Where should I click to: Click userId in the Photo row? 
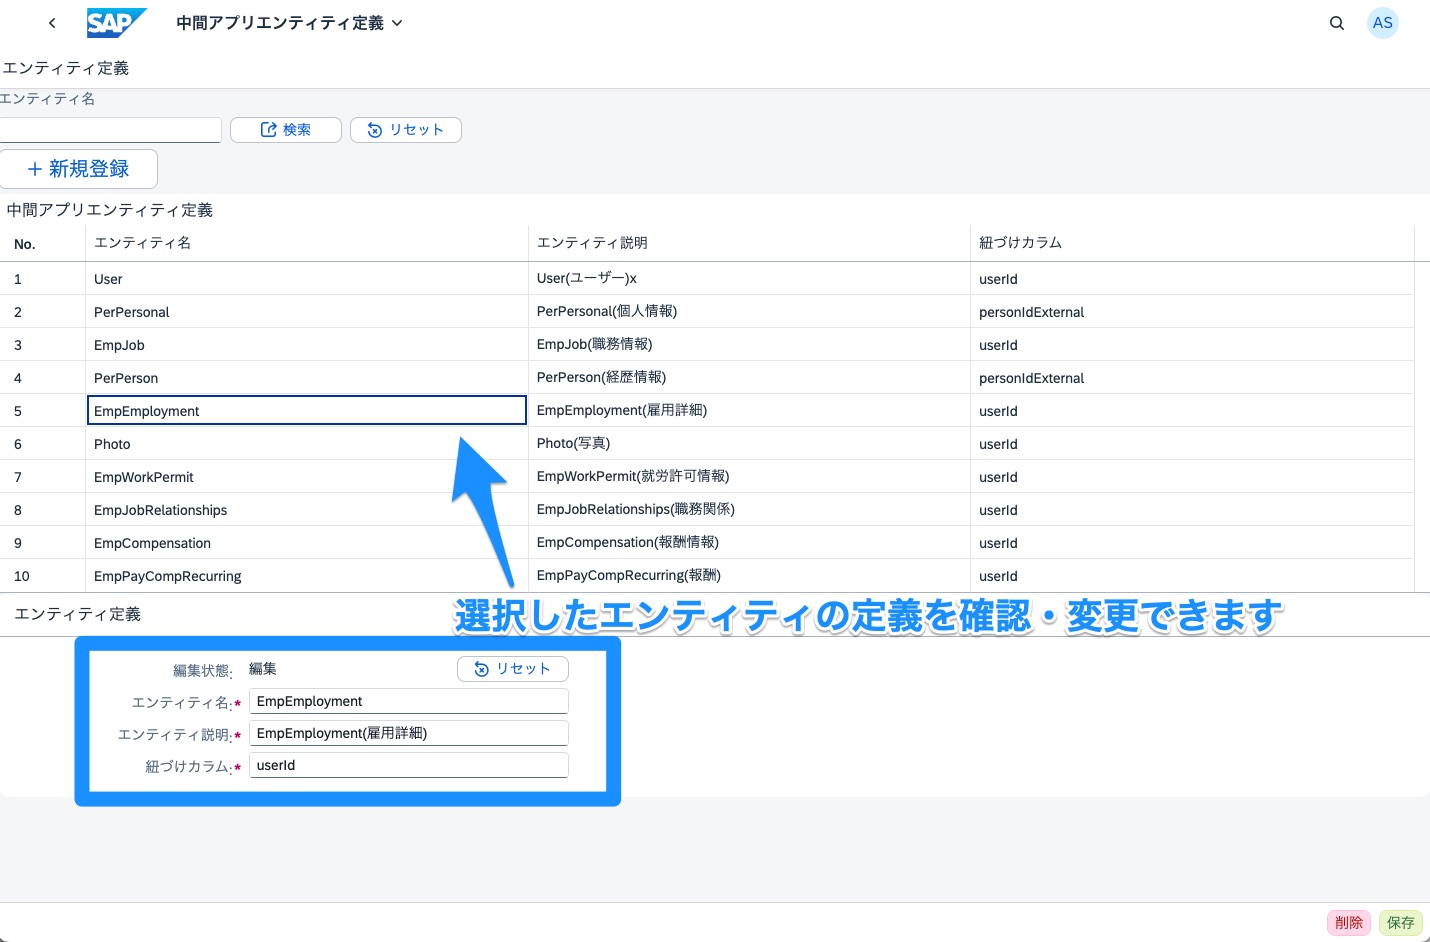click(x=998, y=444)
